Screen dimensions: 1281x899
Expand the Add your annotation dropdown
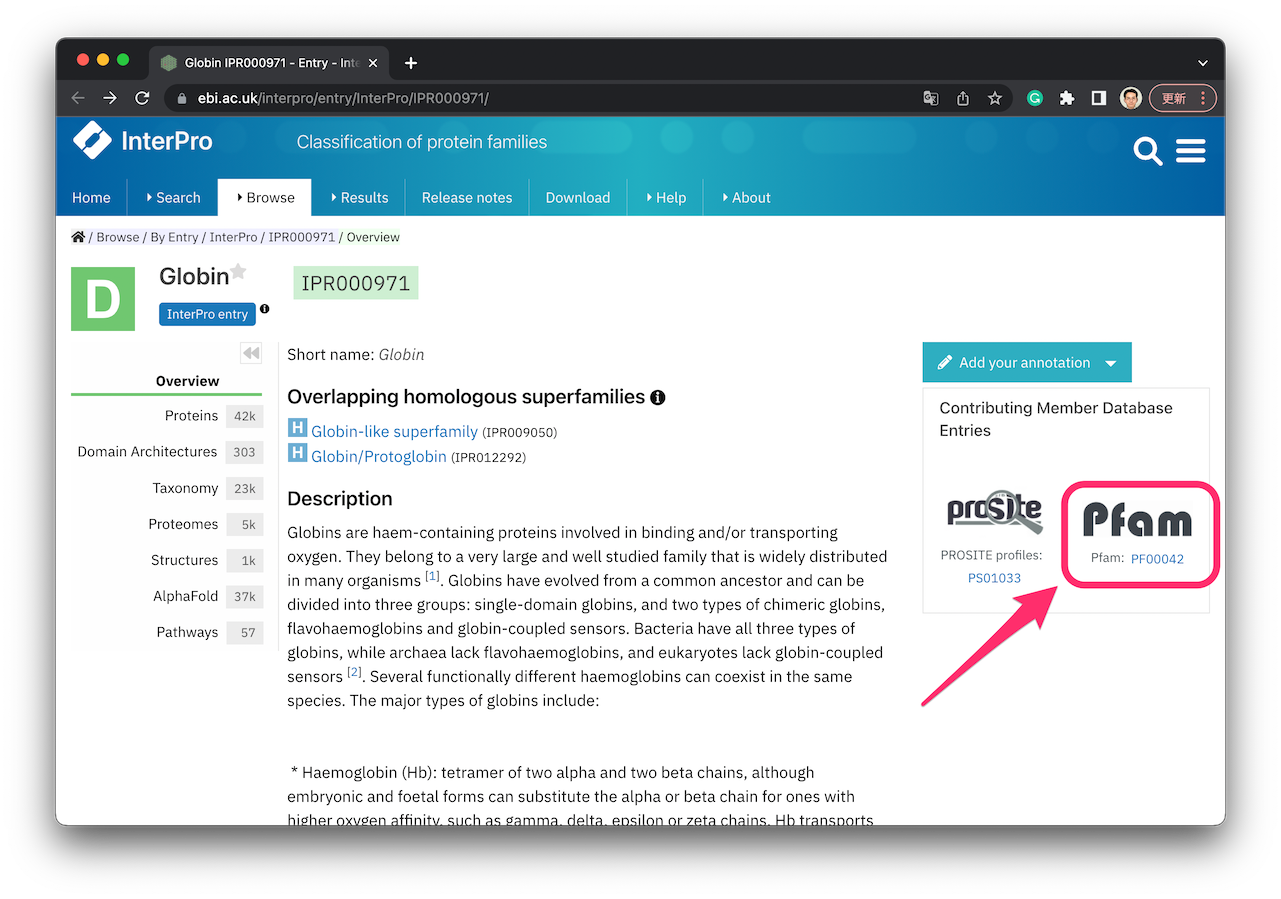1111,363
